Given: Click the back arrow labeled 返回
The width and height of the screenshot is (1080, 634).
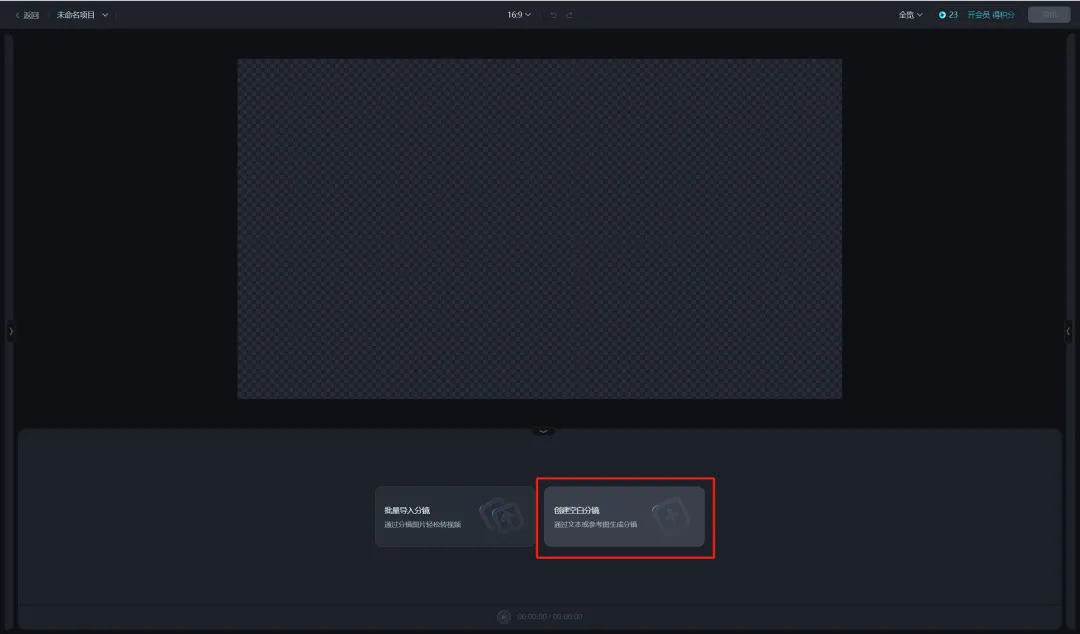Looking at the screenshot, I should coord(27,15).
